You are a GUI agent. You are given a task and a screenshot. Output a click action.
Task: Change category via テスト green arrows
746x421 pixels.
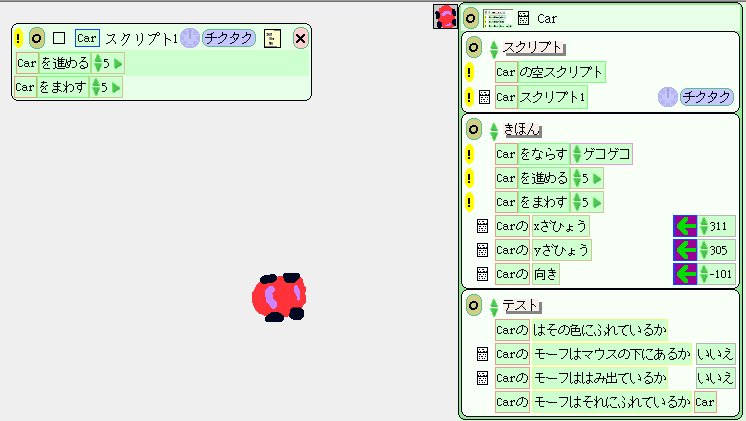493,308
